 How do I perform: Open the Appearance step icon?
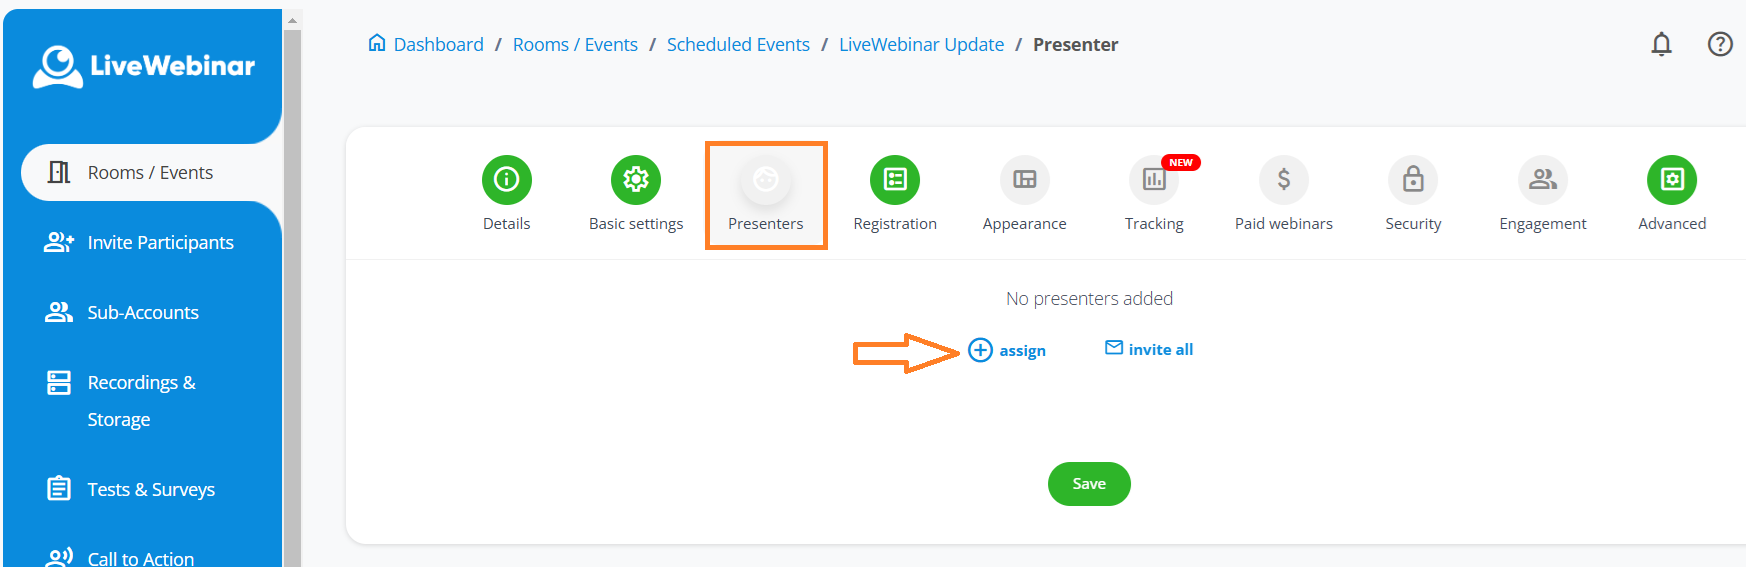coord(1024,180)
